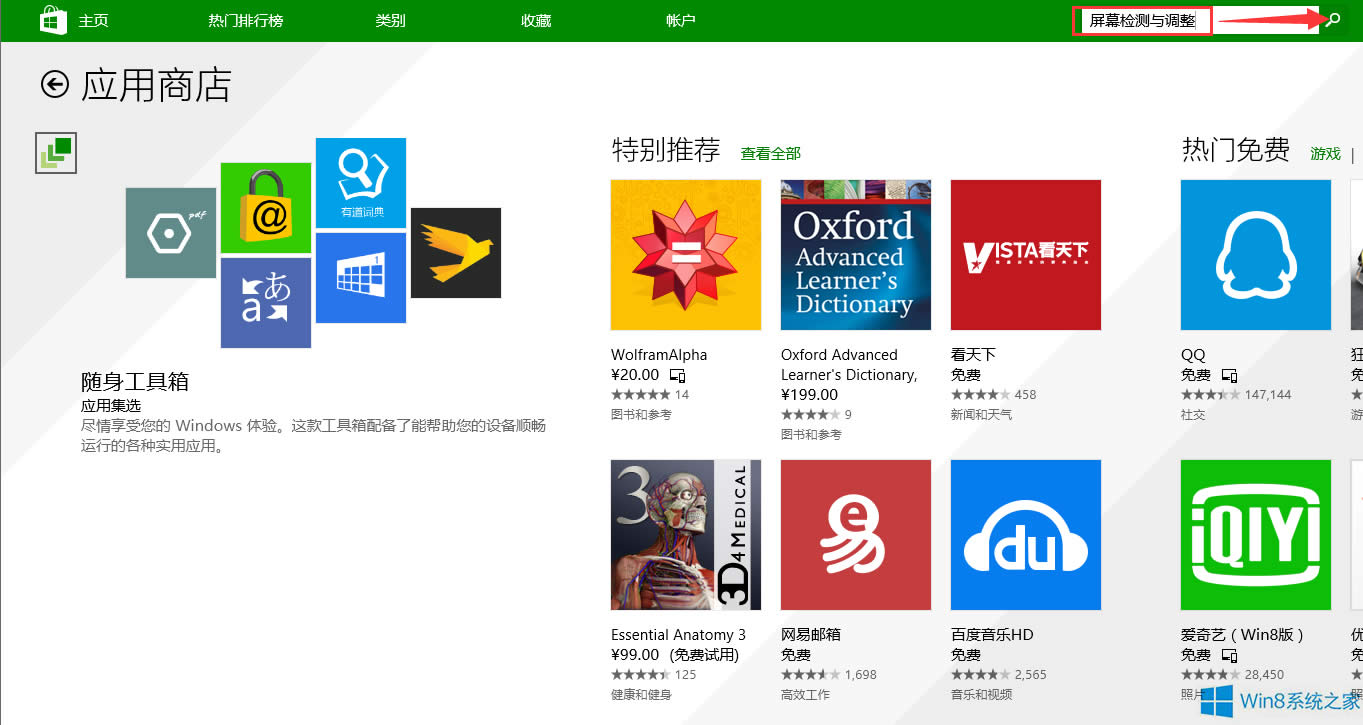Open the Oxford Advanced Learner's Dictionary tile
1363x725 pixels.
pos(855,254)
